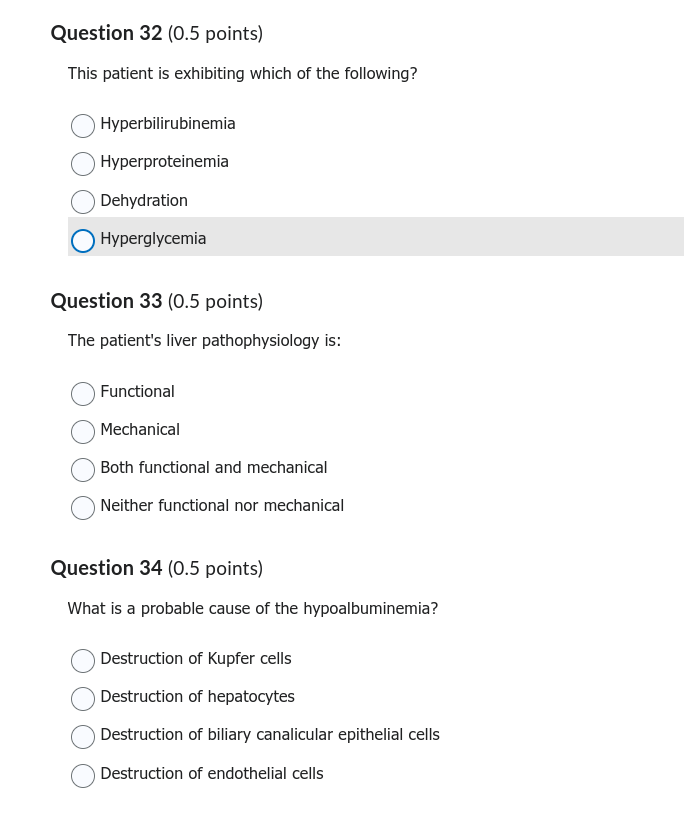This screenshot has width=684, height=827.
Task: Click the Hyperglycemia label text
Action: coord(153,238)
